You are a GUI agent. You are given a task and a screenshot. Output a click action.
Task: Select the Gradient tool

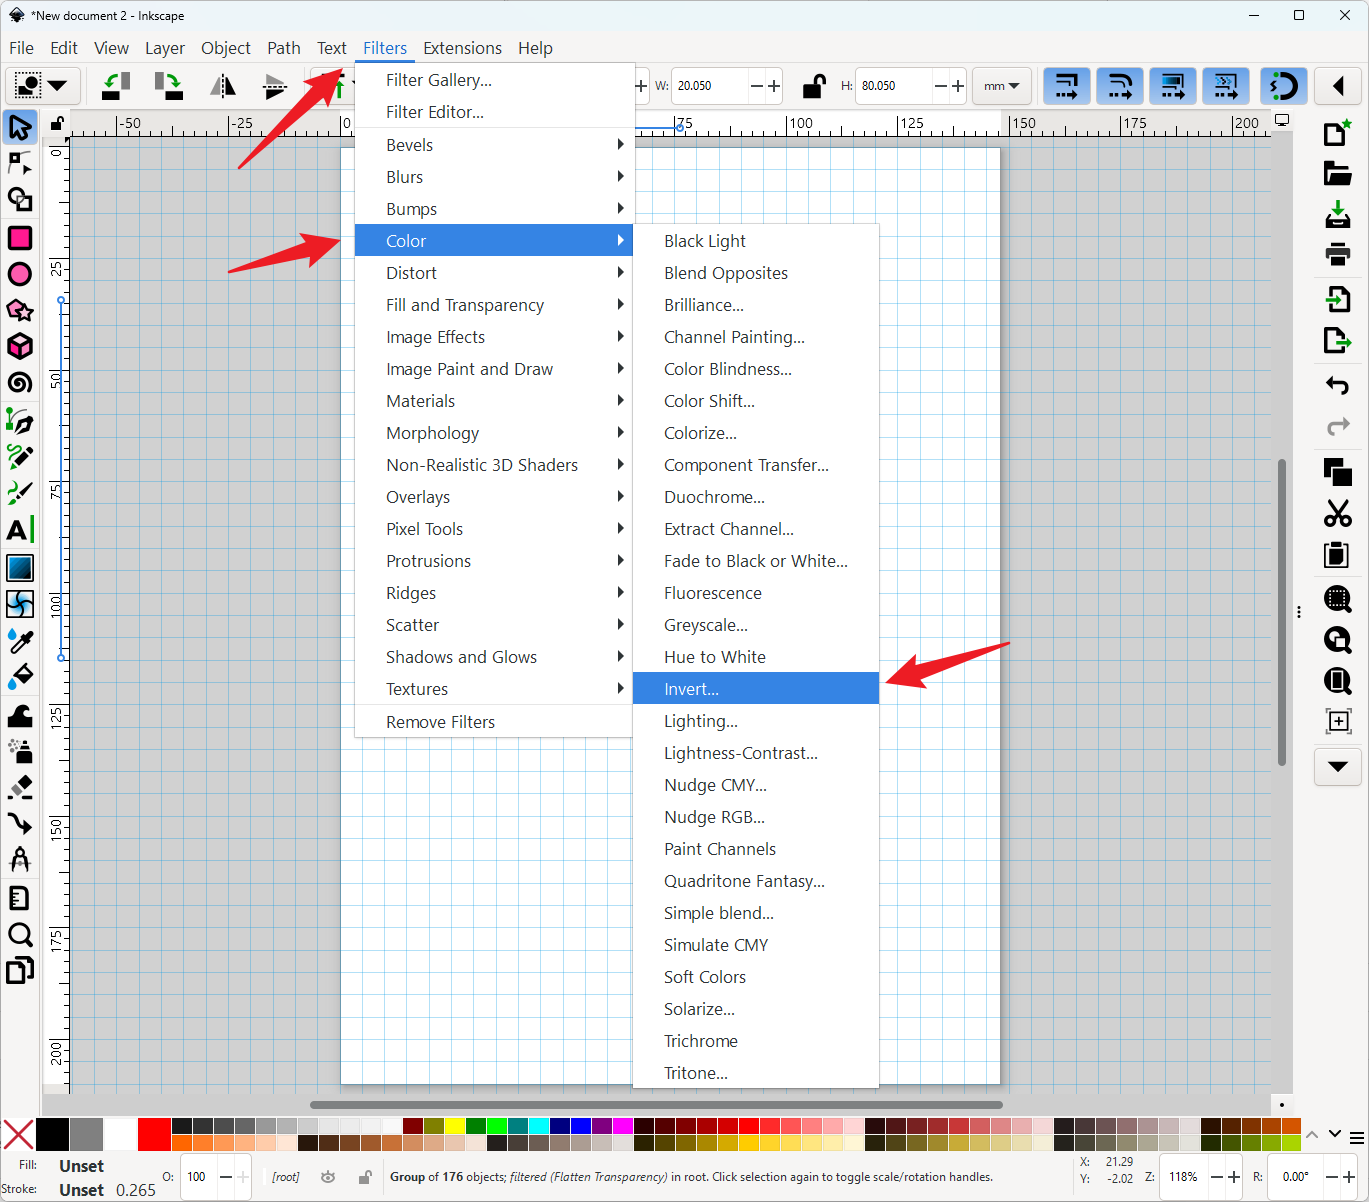(x=20, y=568)
